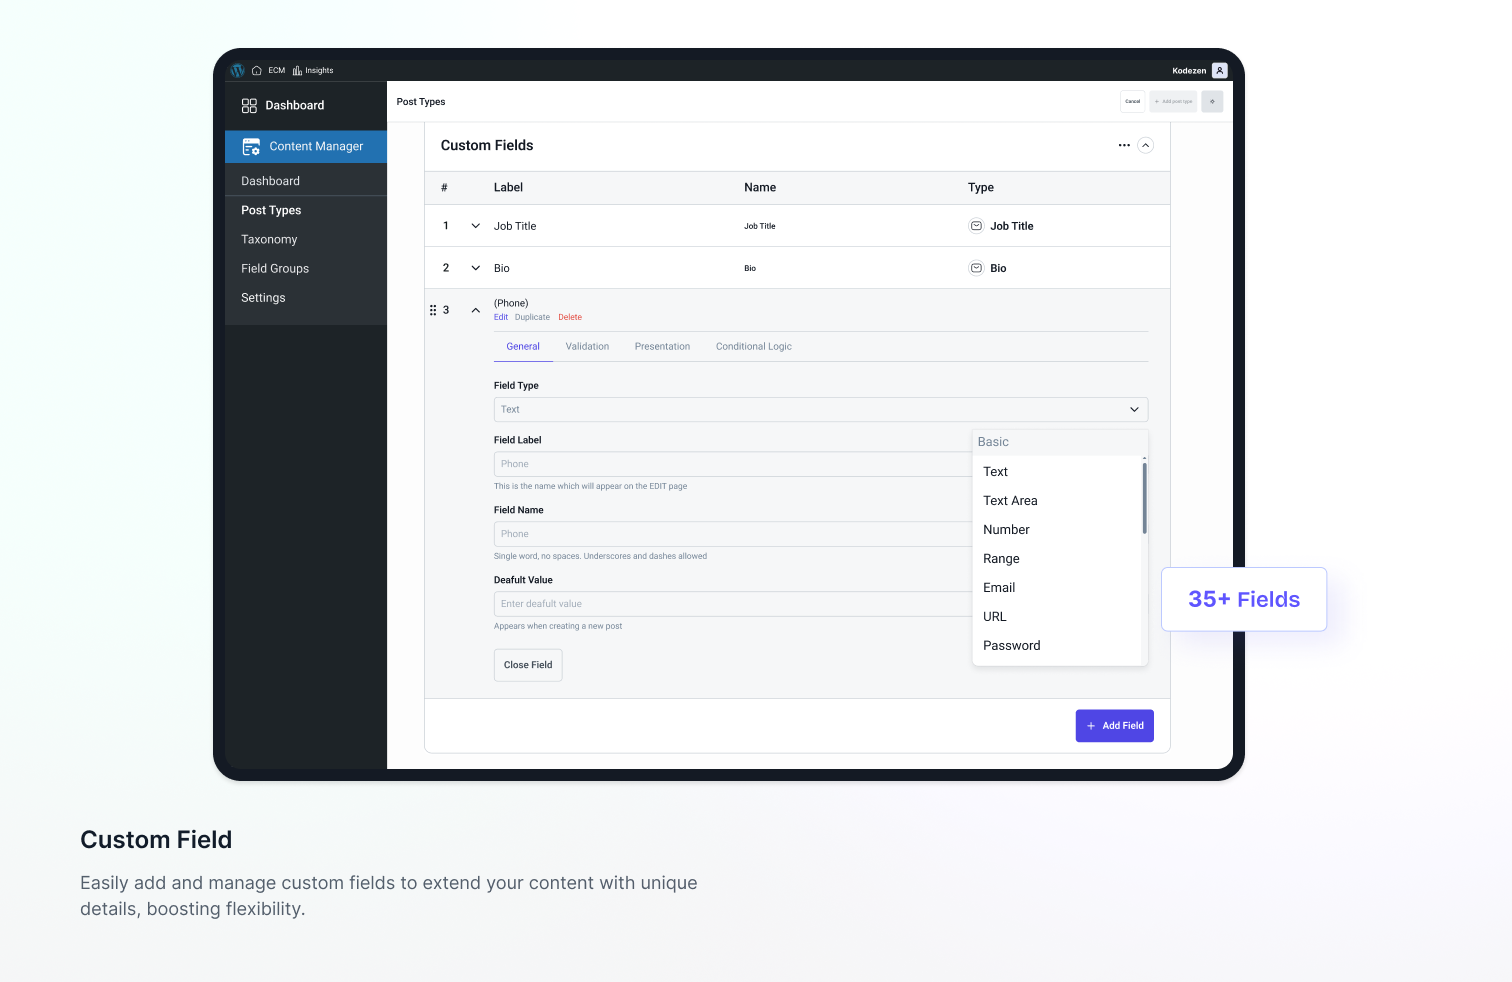Click the Add Field button

point(1114,725)
